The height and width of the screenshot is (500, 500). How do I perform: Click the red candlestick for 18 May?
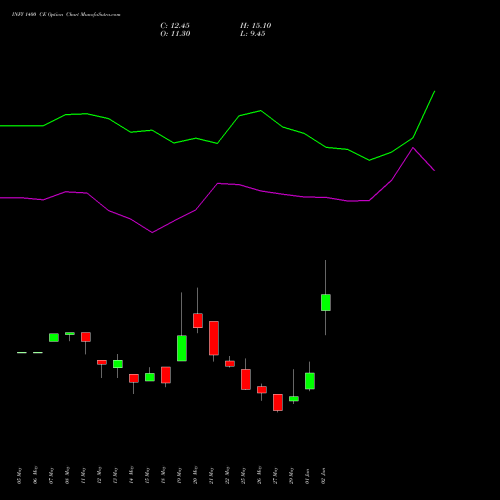point(166,375)
